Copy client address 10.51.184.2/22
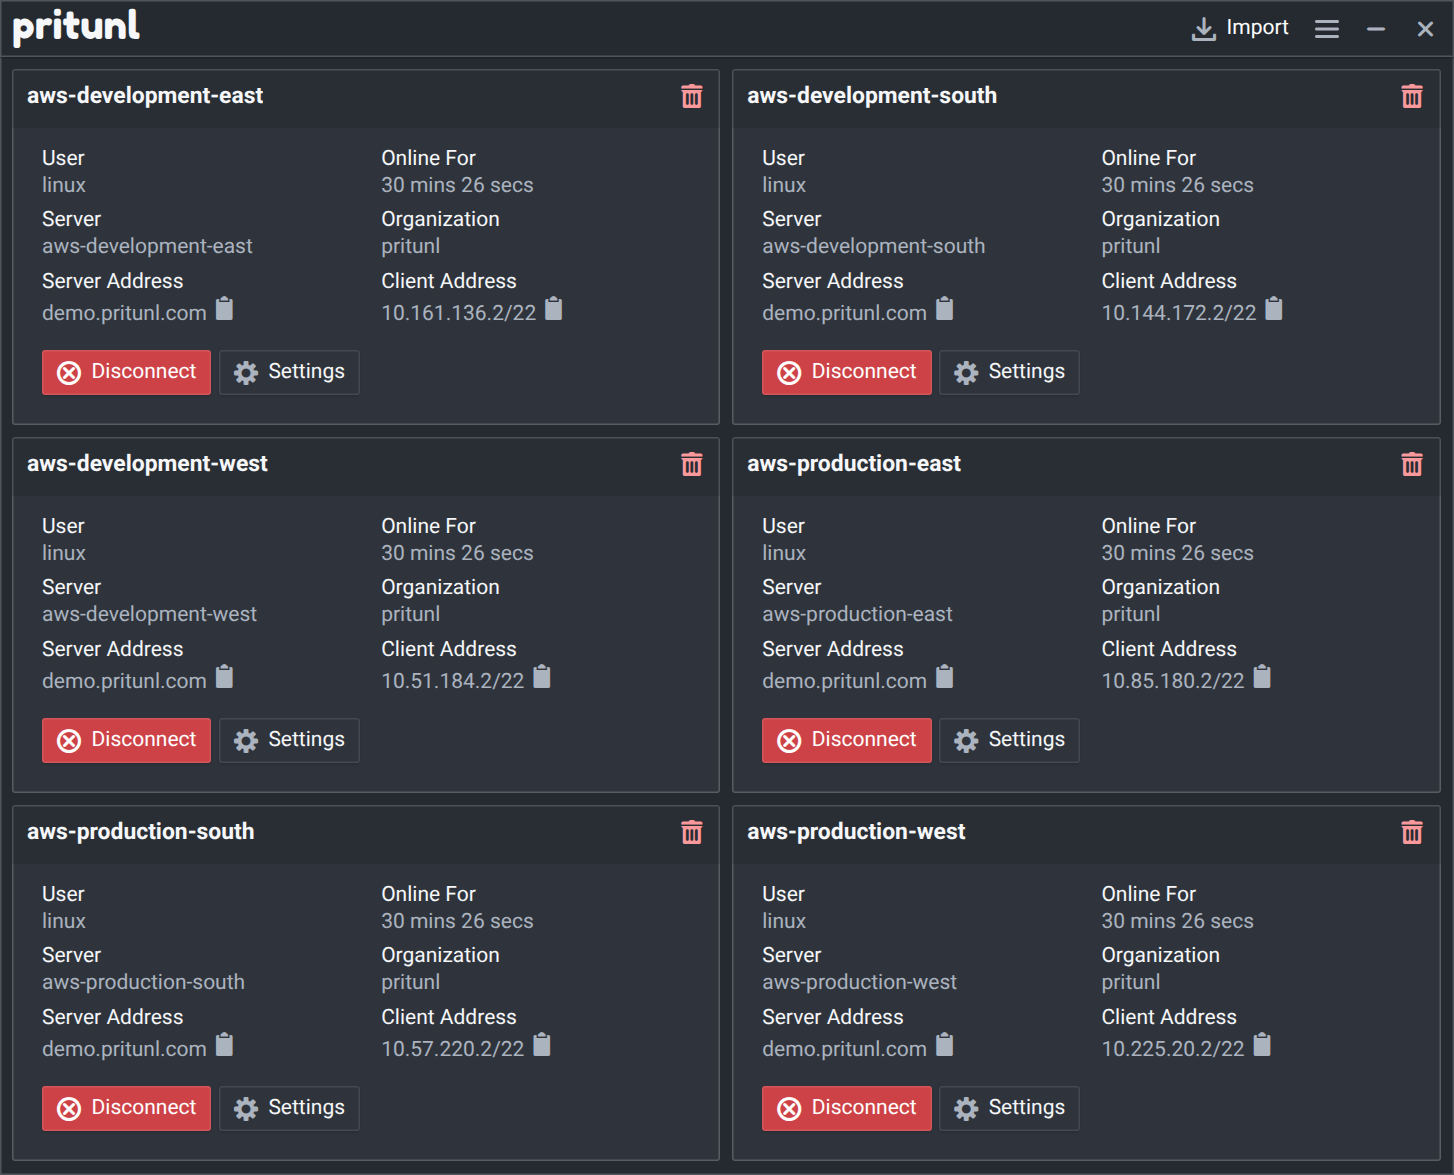 pyautogui.click(x=542, y=678)
